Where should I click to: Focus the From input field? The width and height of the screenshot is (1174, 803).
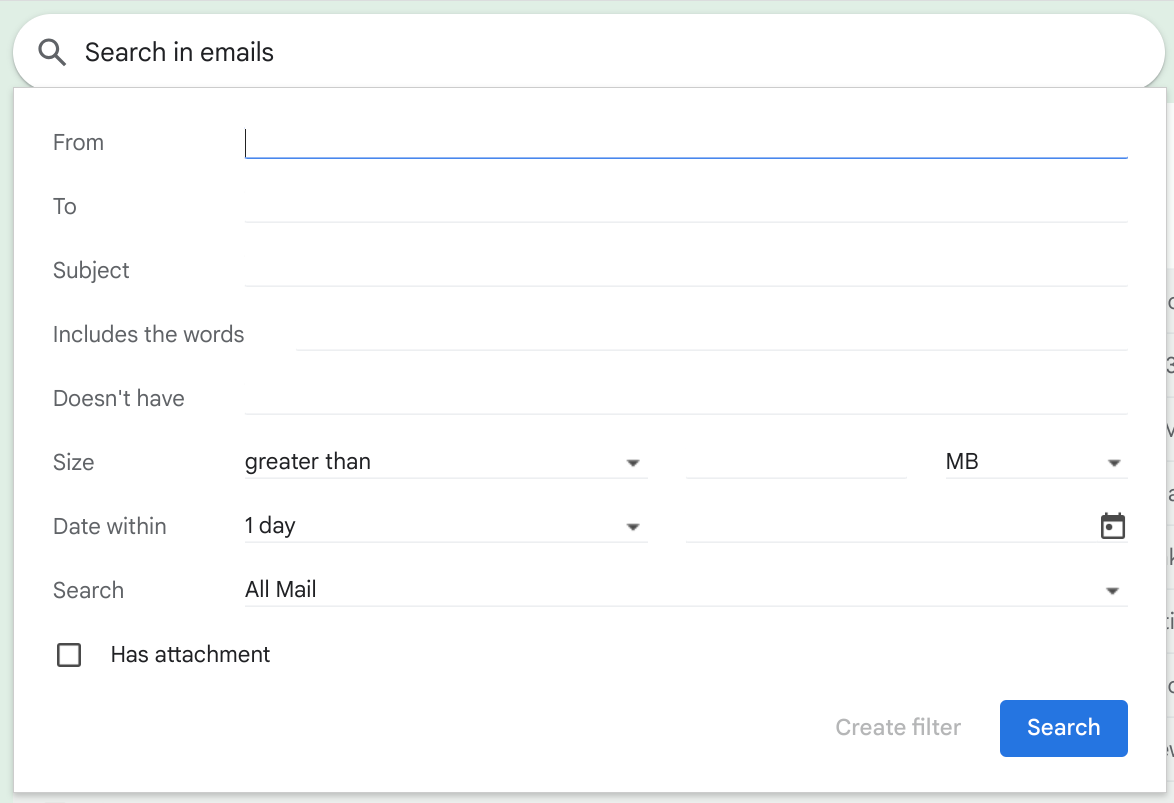click(x=685, y=143)
